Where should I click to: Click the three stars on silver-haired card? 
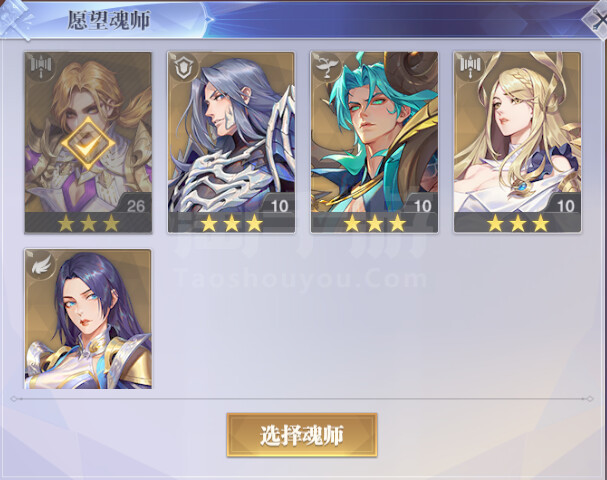232,223
